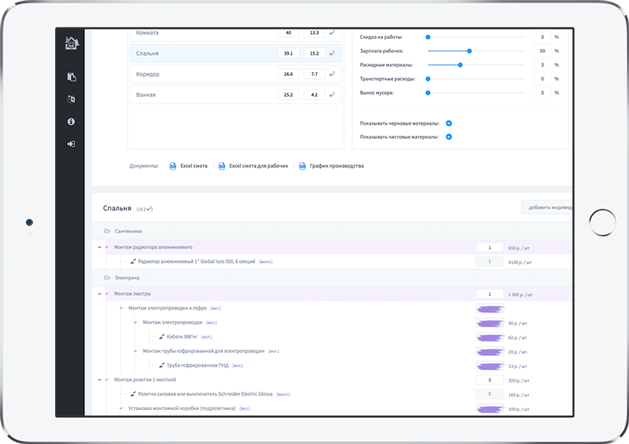The width and height of the screenshot is (629, 444).
Task: Remove Монтаж люстры with red minus
Action: (99, 294)
